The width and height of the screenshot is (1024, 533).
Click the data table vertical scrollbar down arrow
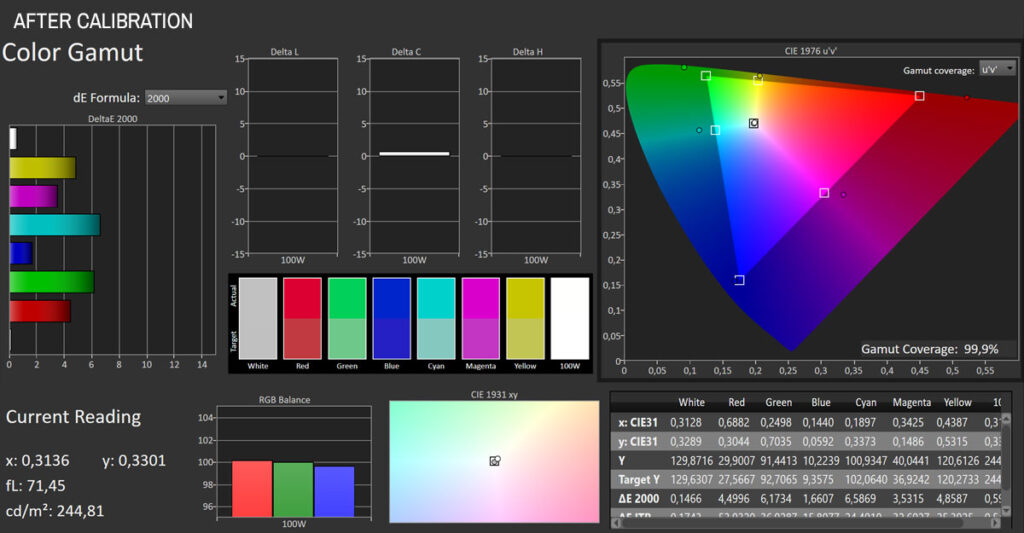[x=1006, y=510]
